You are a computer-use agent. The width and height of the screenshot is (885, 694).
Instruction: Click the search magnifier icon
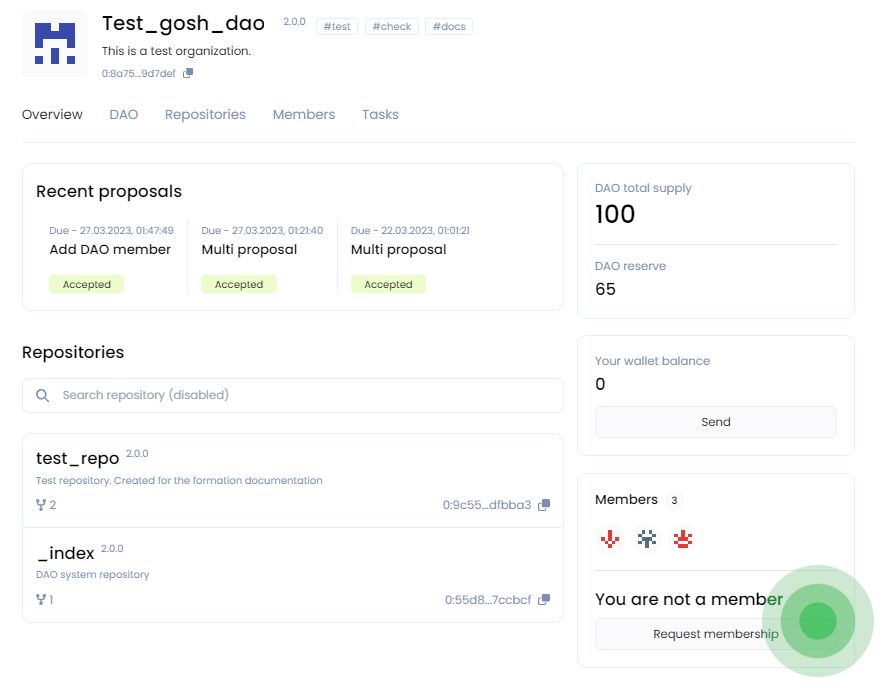pos(43,395)
